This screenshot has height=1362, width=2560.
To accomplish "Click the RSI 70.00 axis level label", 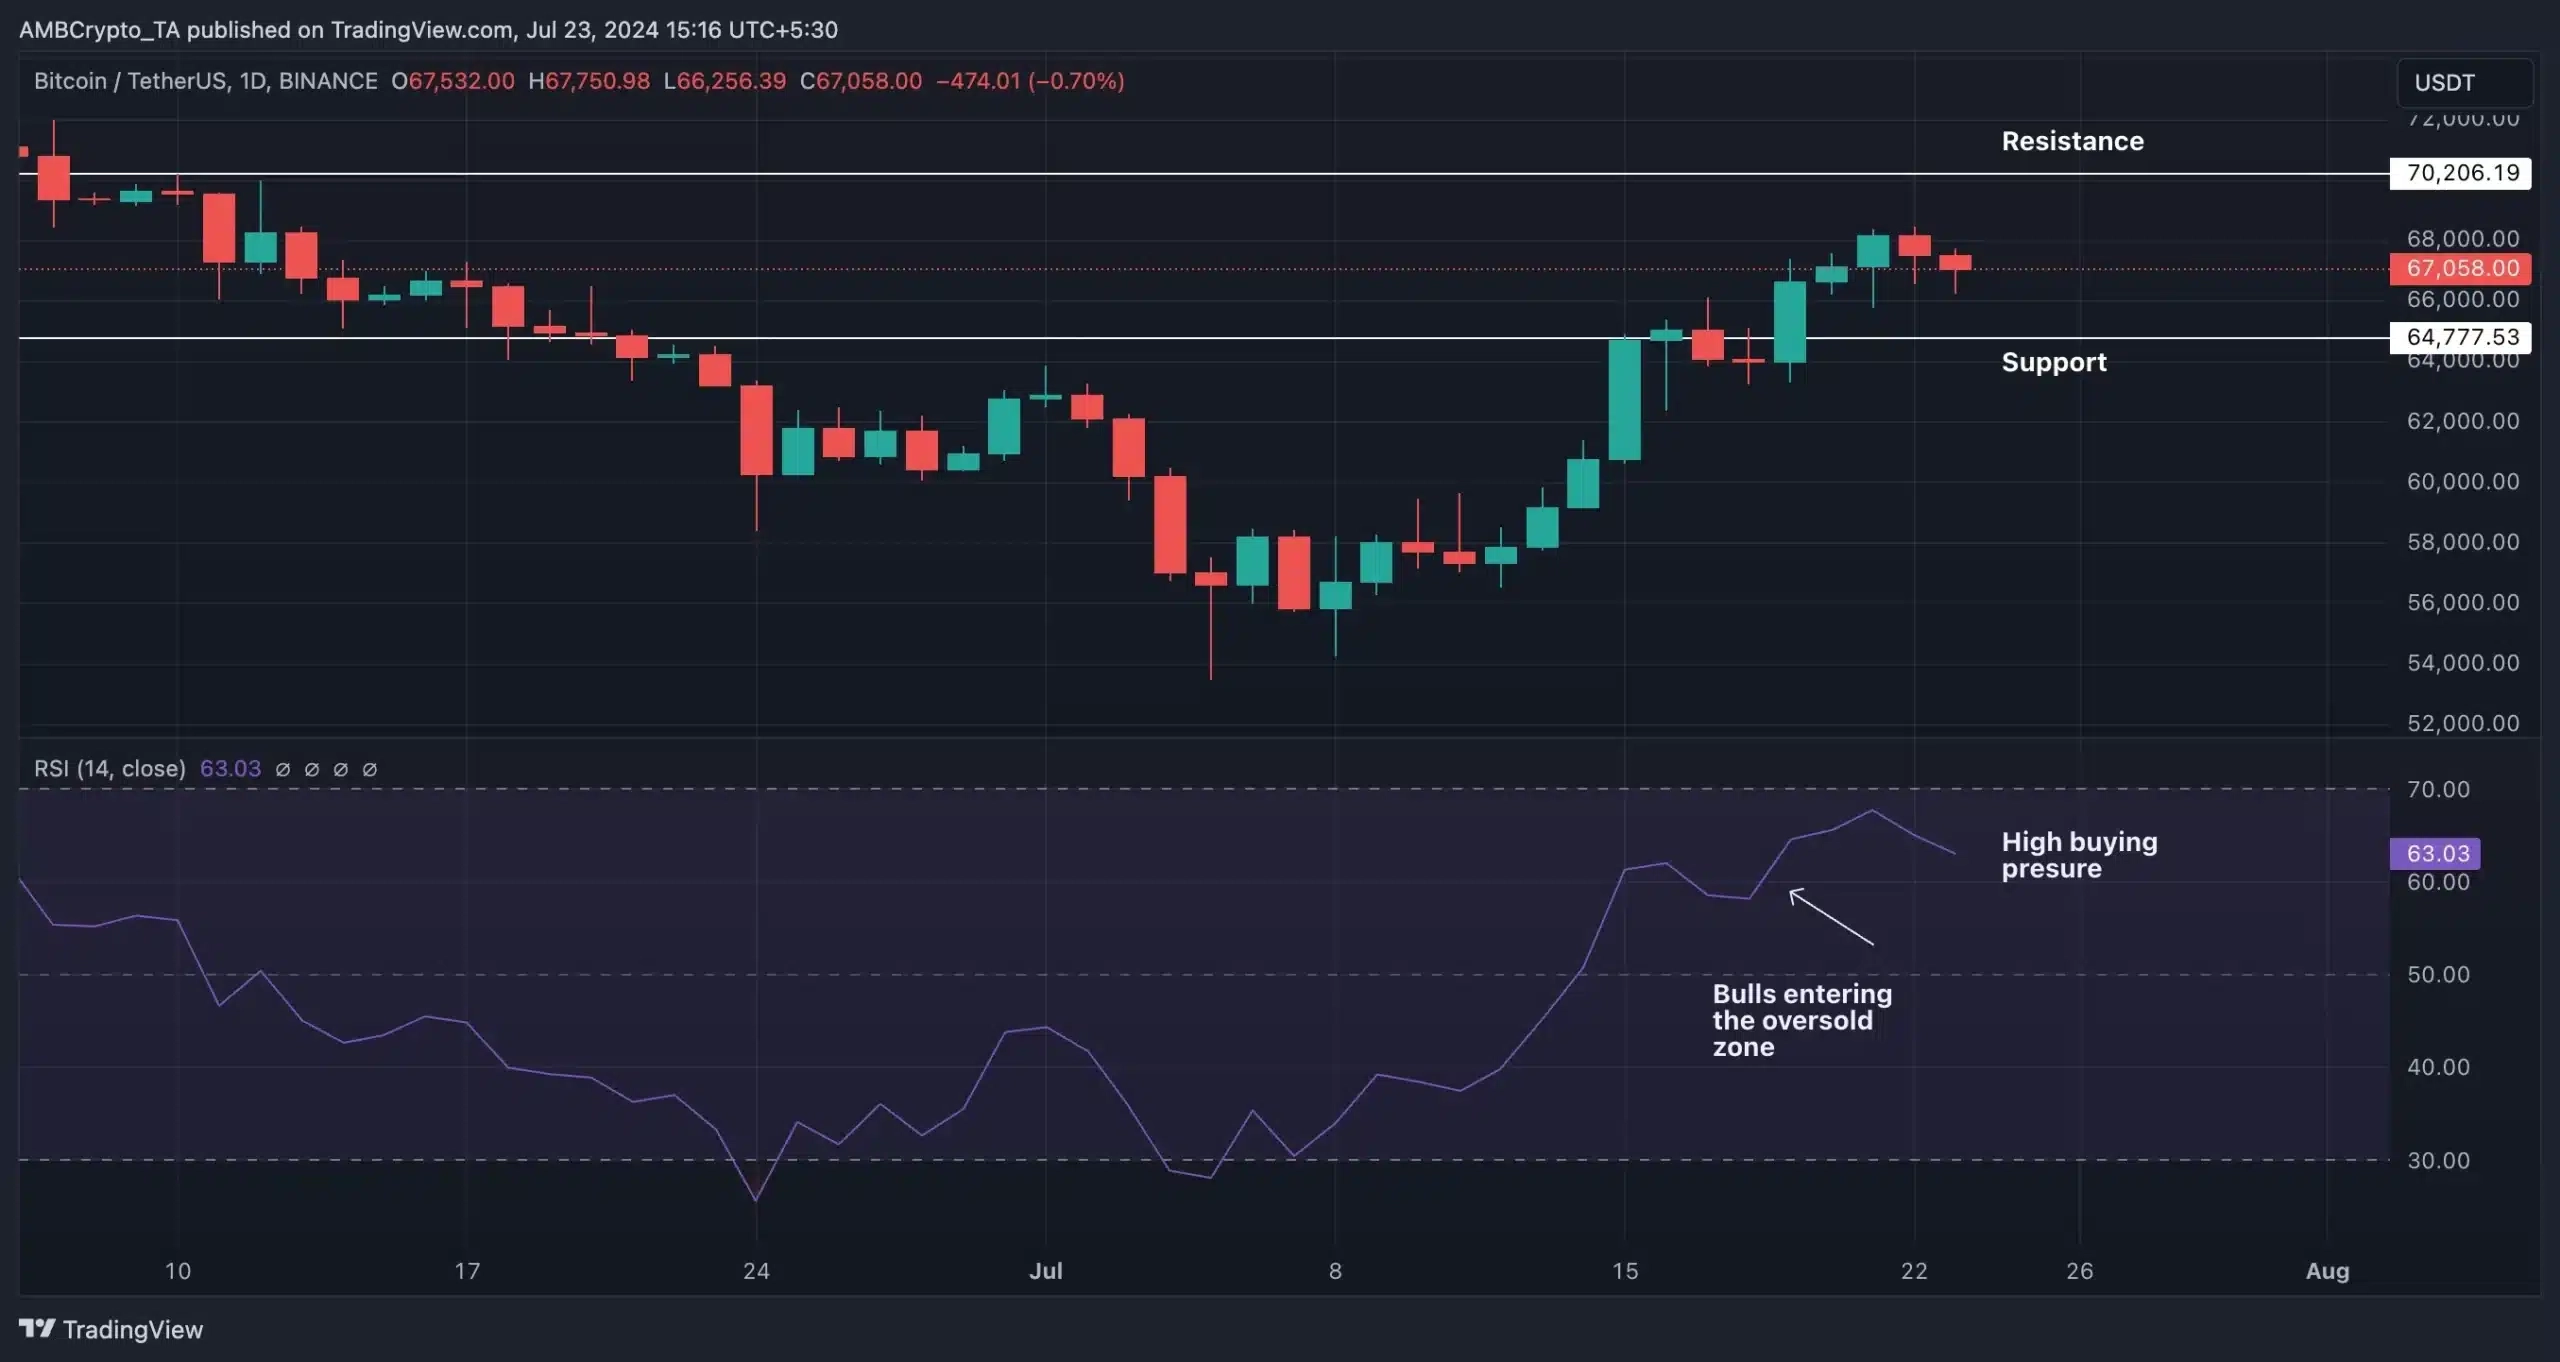I will pos(2438,789).
